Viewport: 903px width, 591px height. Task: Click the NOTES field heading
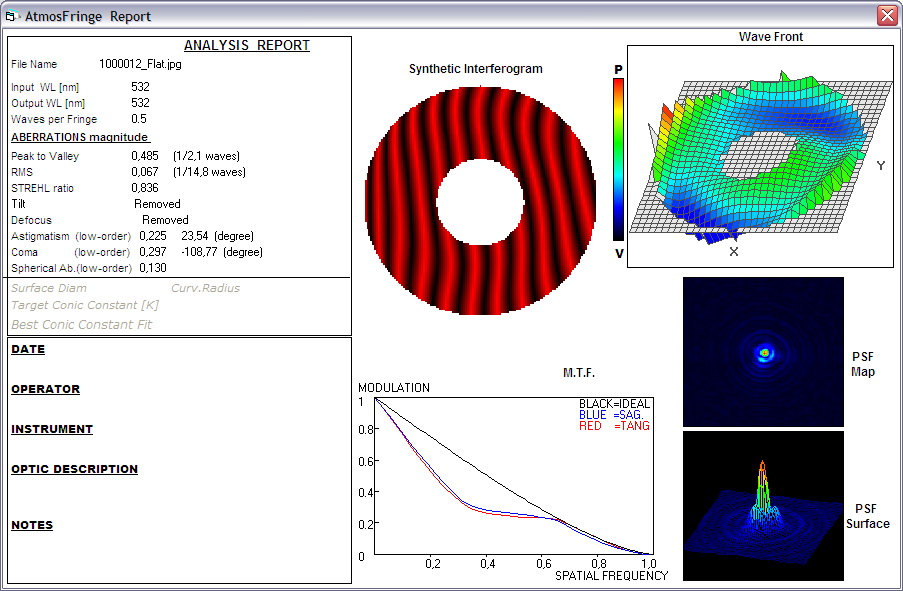pos(32,526)
